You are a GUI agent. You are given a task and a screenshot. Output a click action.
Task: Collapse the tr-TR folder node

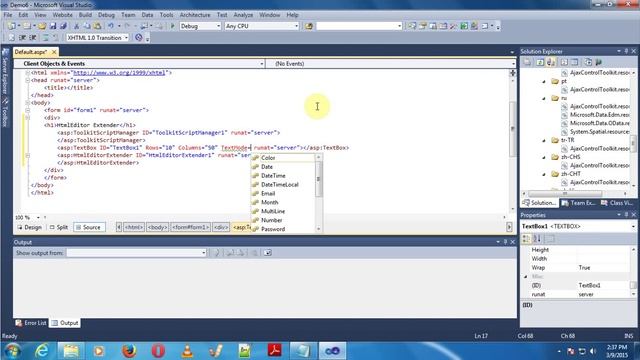tap(544, 140)
